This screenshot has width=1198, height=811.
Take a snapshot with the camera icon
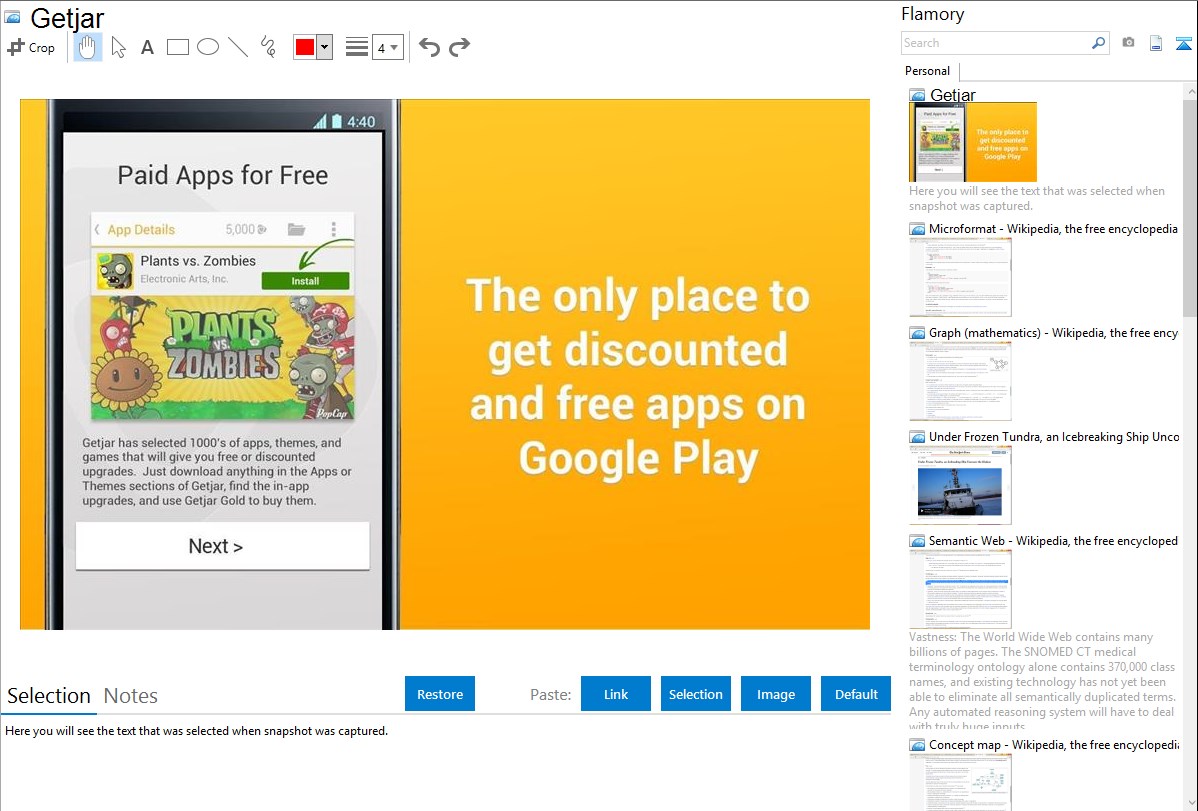(1128, 43)
